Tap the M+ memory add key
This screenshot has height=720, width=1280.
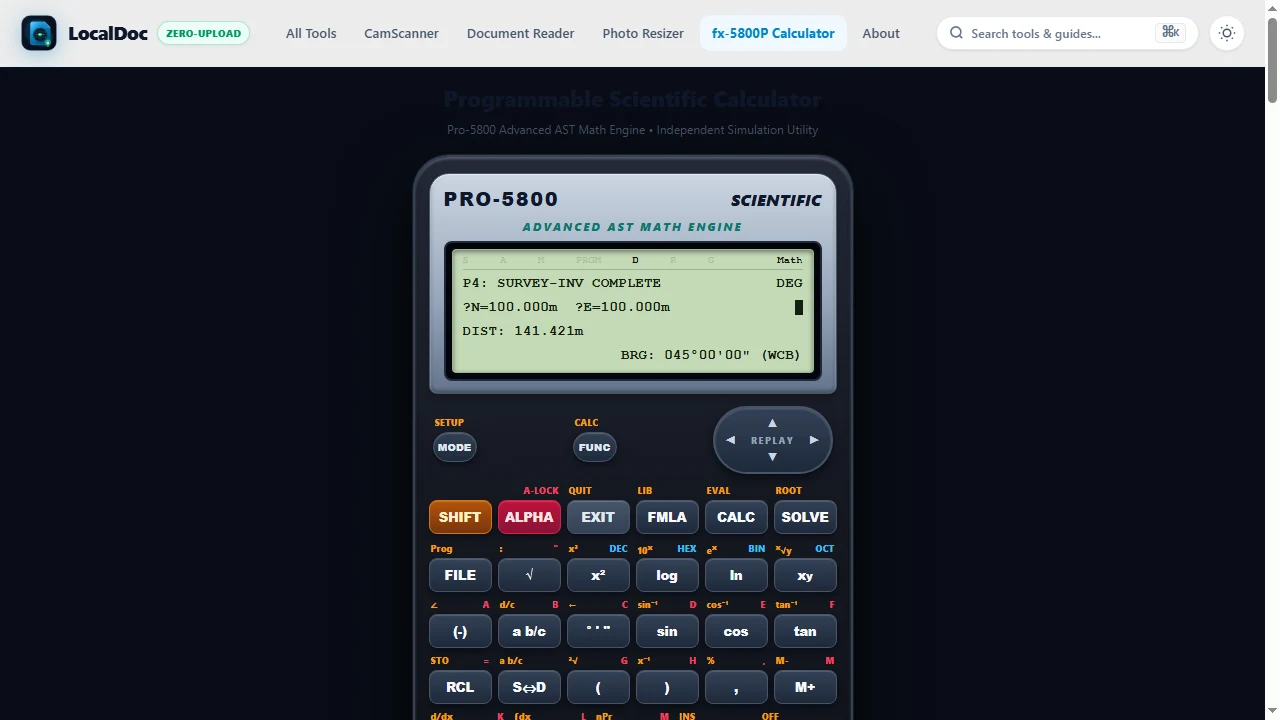[x=805, y=687]
